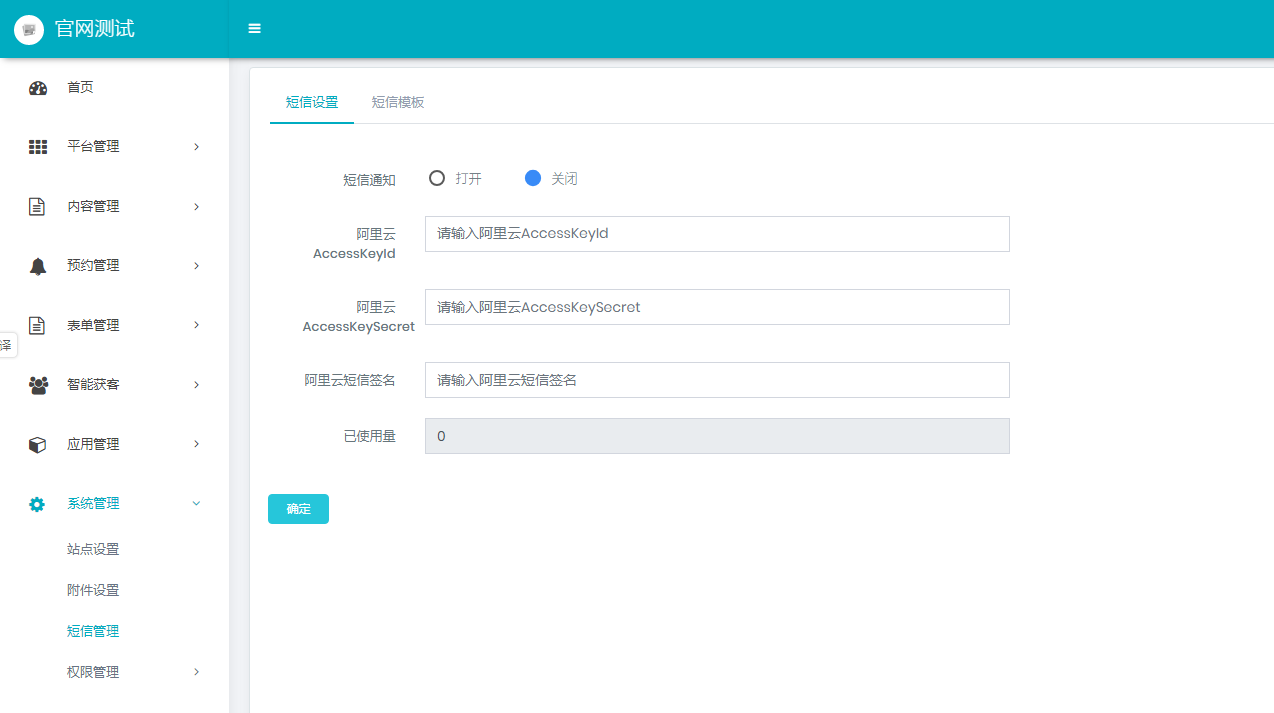The height and width of the screenshot is (713, 1274).
Task: Click the 智能获客 people icon
Action: tap(38, 385)
